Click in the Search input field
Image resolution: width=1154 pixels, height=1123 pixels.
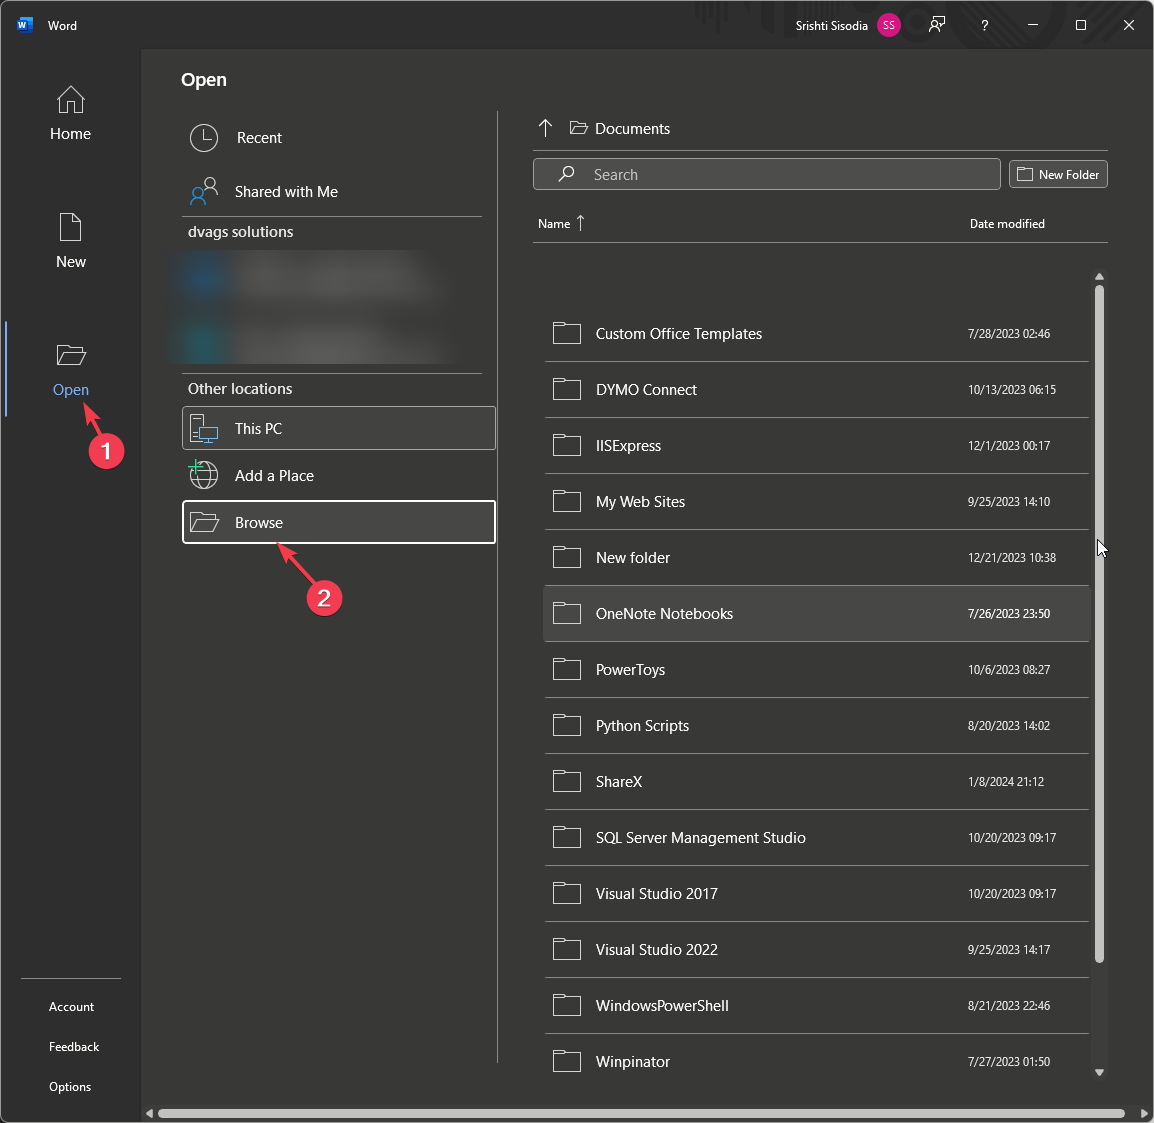pyautogui.click(x=766, y=174)
